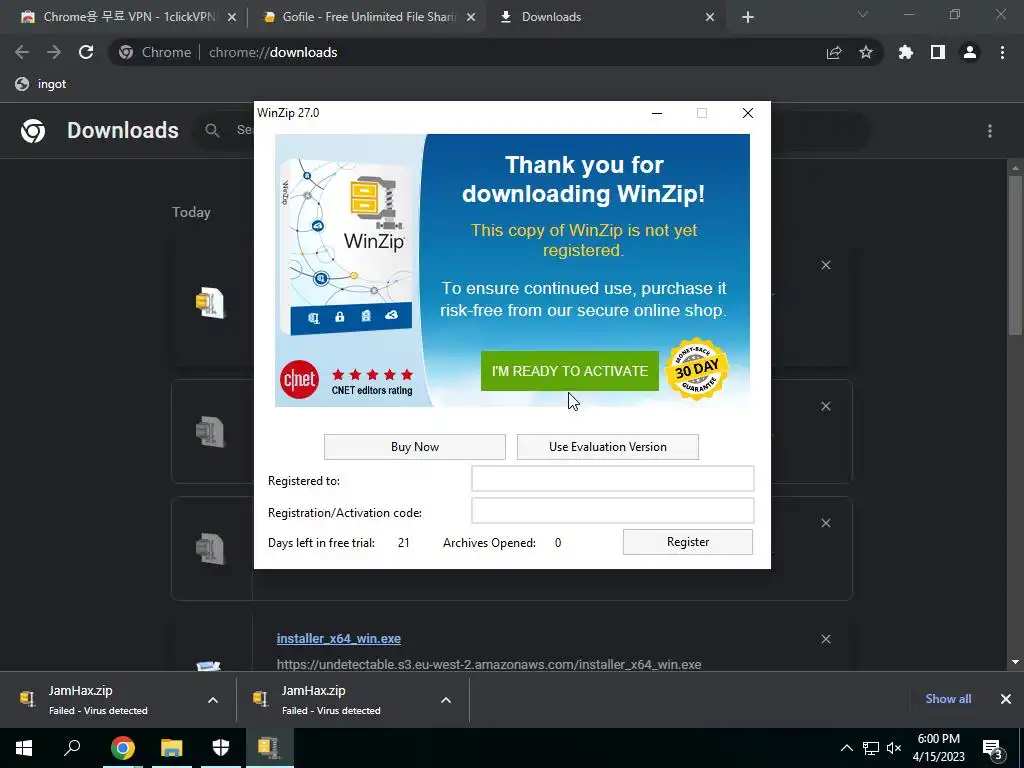The image size is (1024, 768).
Task: Go back in Chrome
Action: click(22, 52)
